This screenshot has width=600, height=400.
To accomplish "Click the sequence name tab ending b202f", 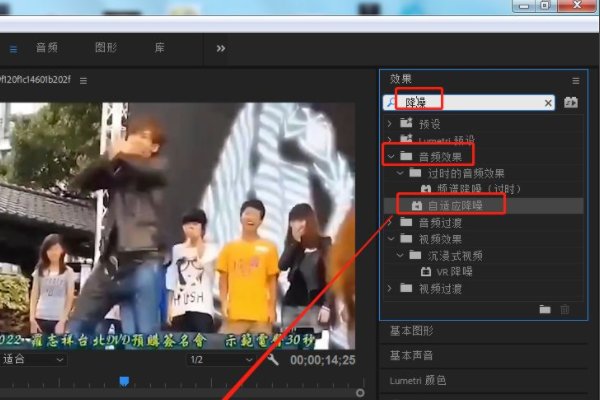I will (x=35, y=80).
